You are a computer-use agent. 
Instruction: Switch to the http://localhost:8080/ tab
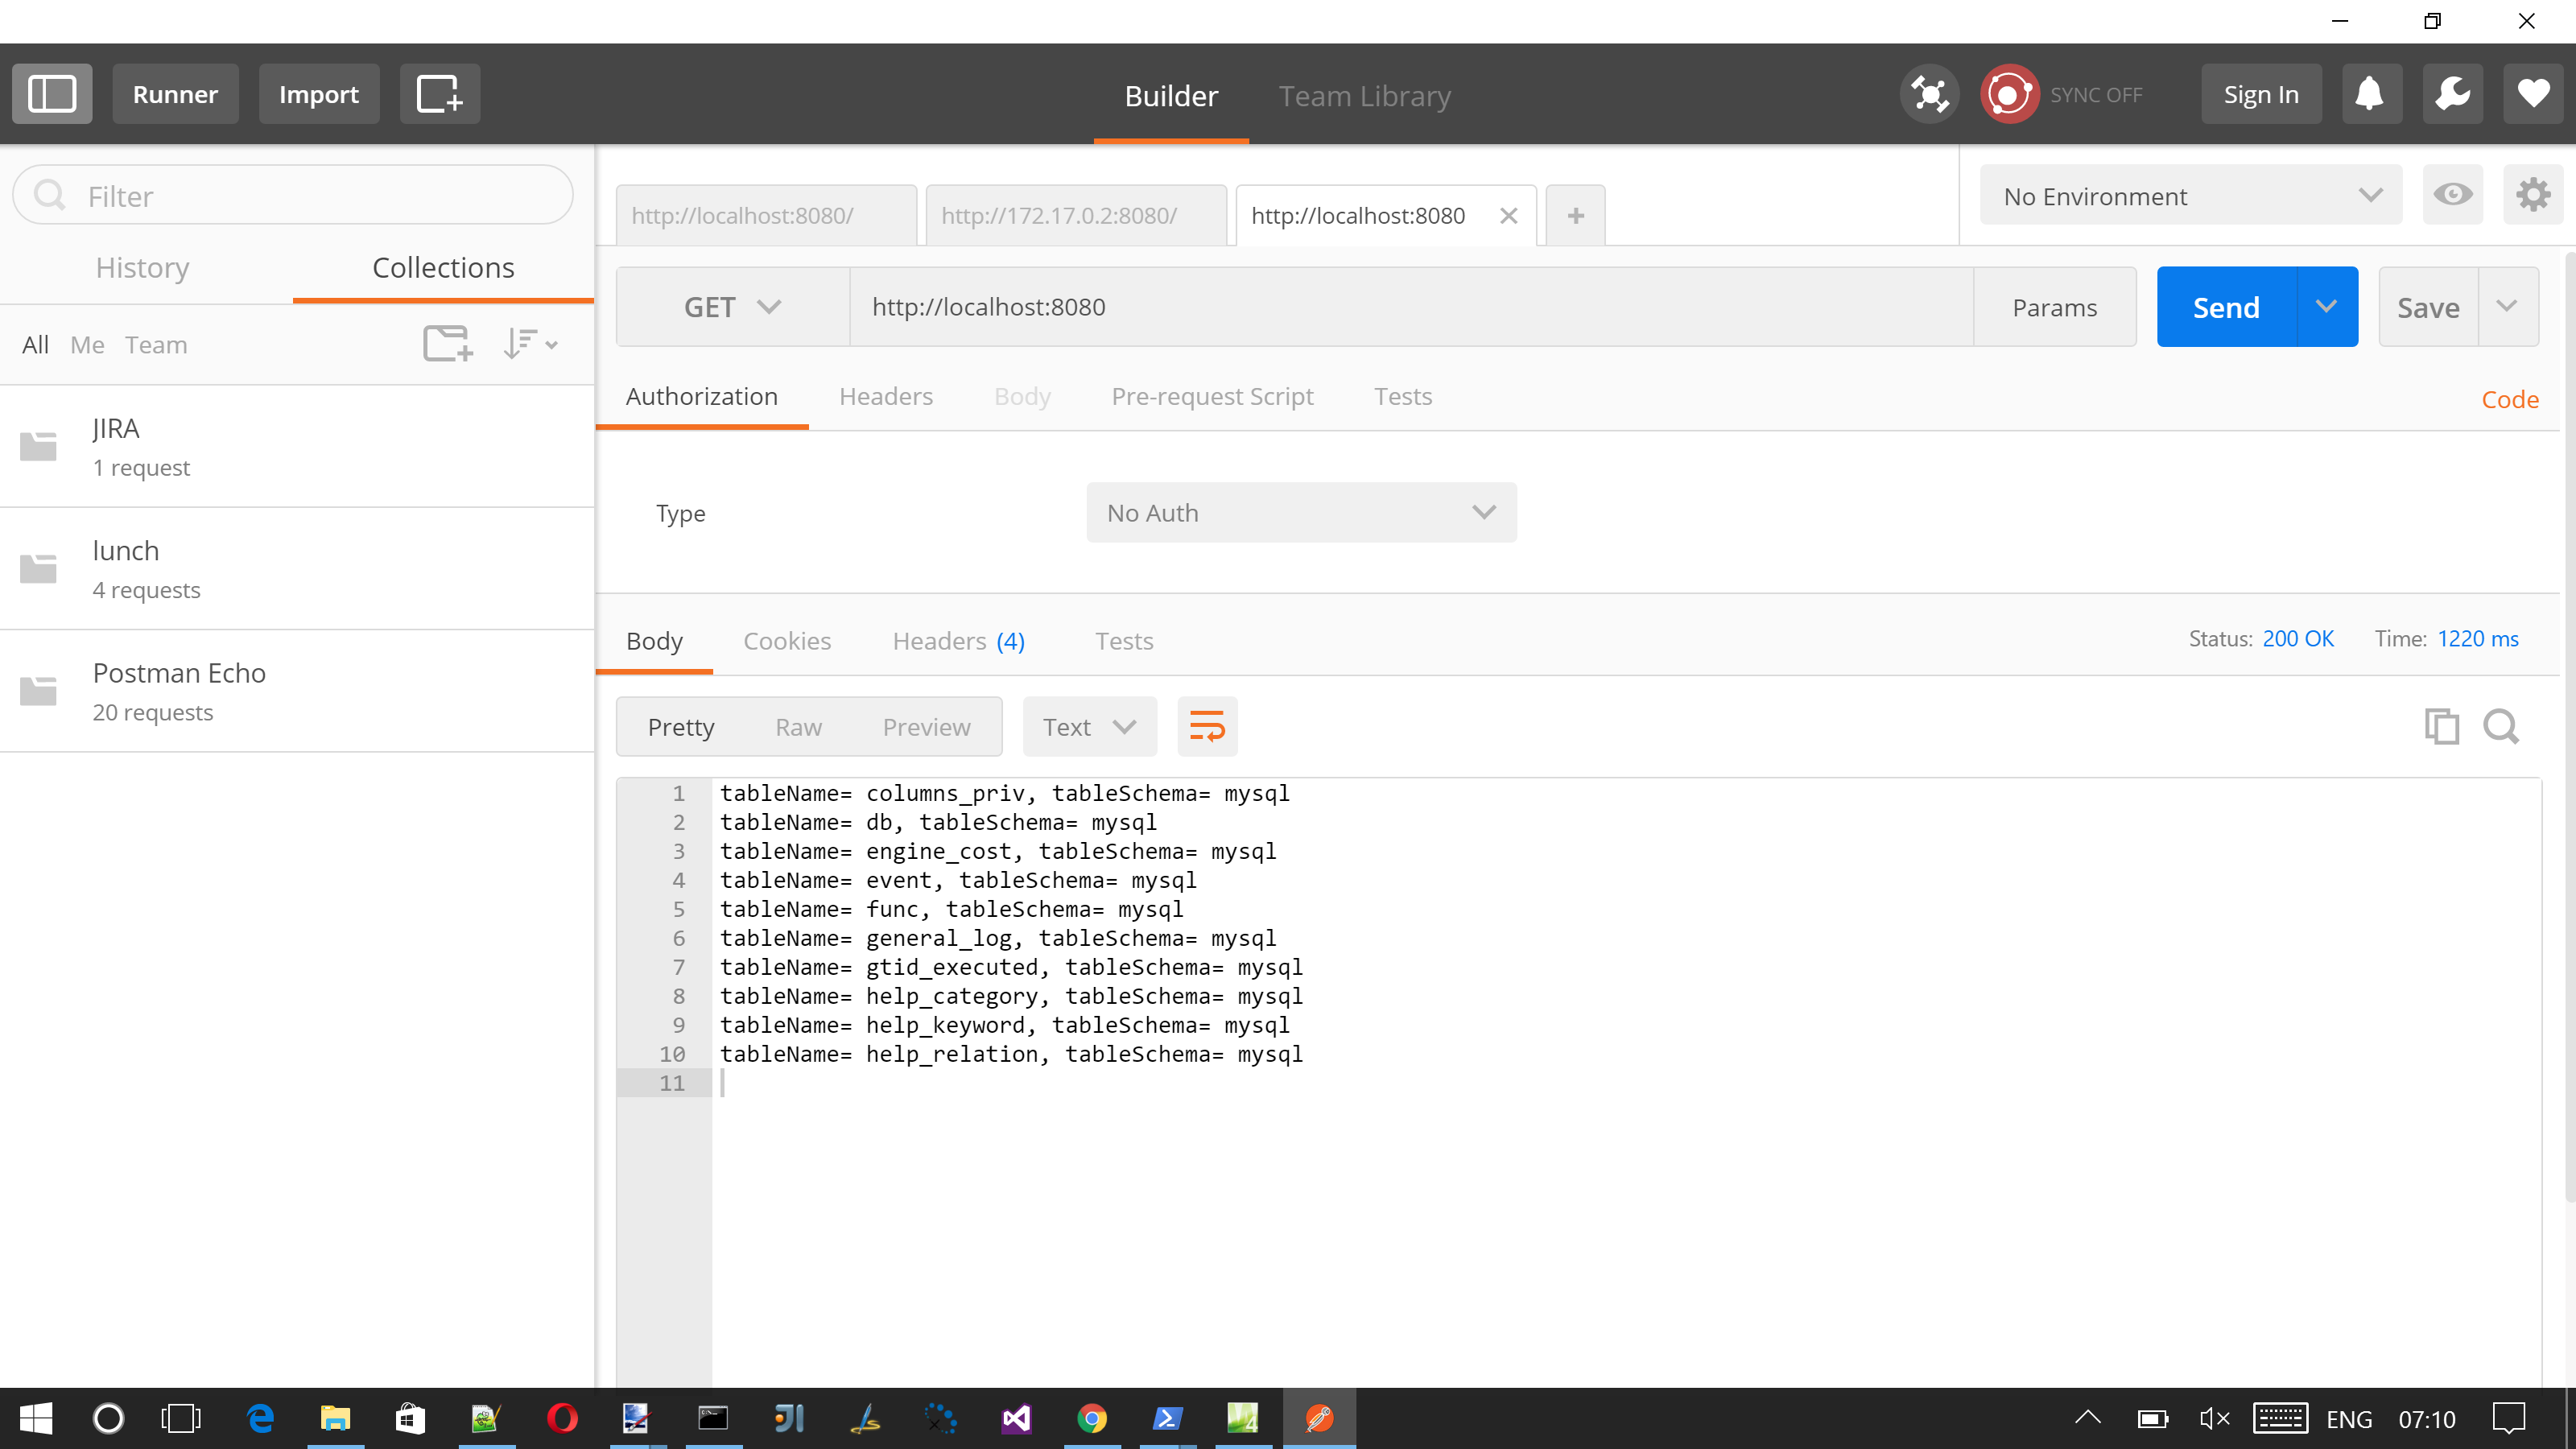pos(766,215)
